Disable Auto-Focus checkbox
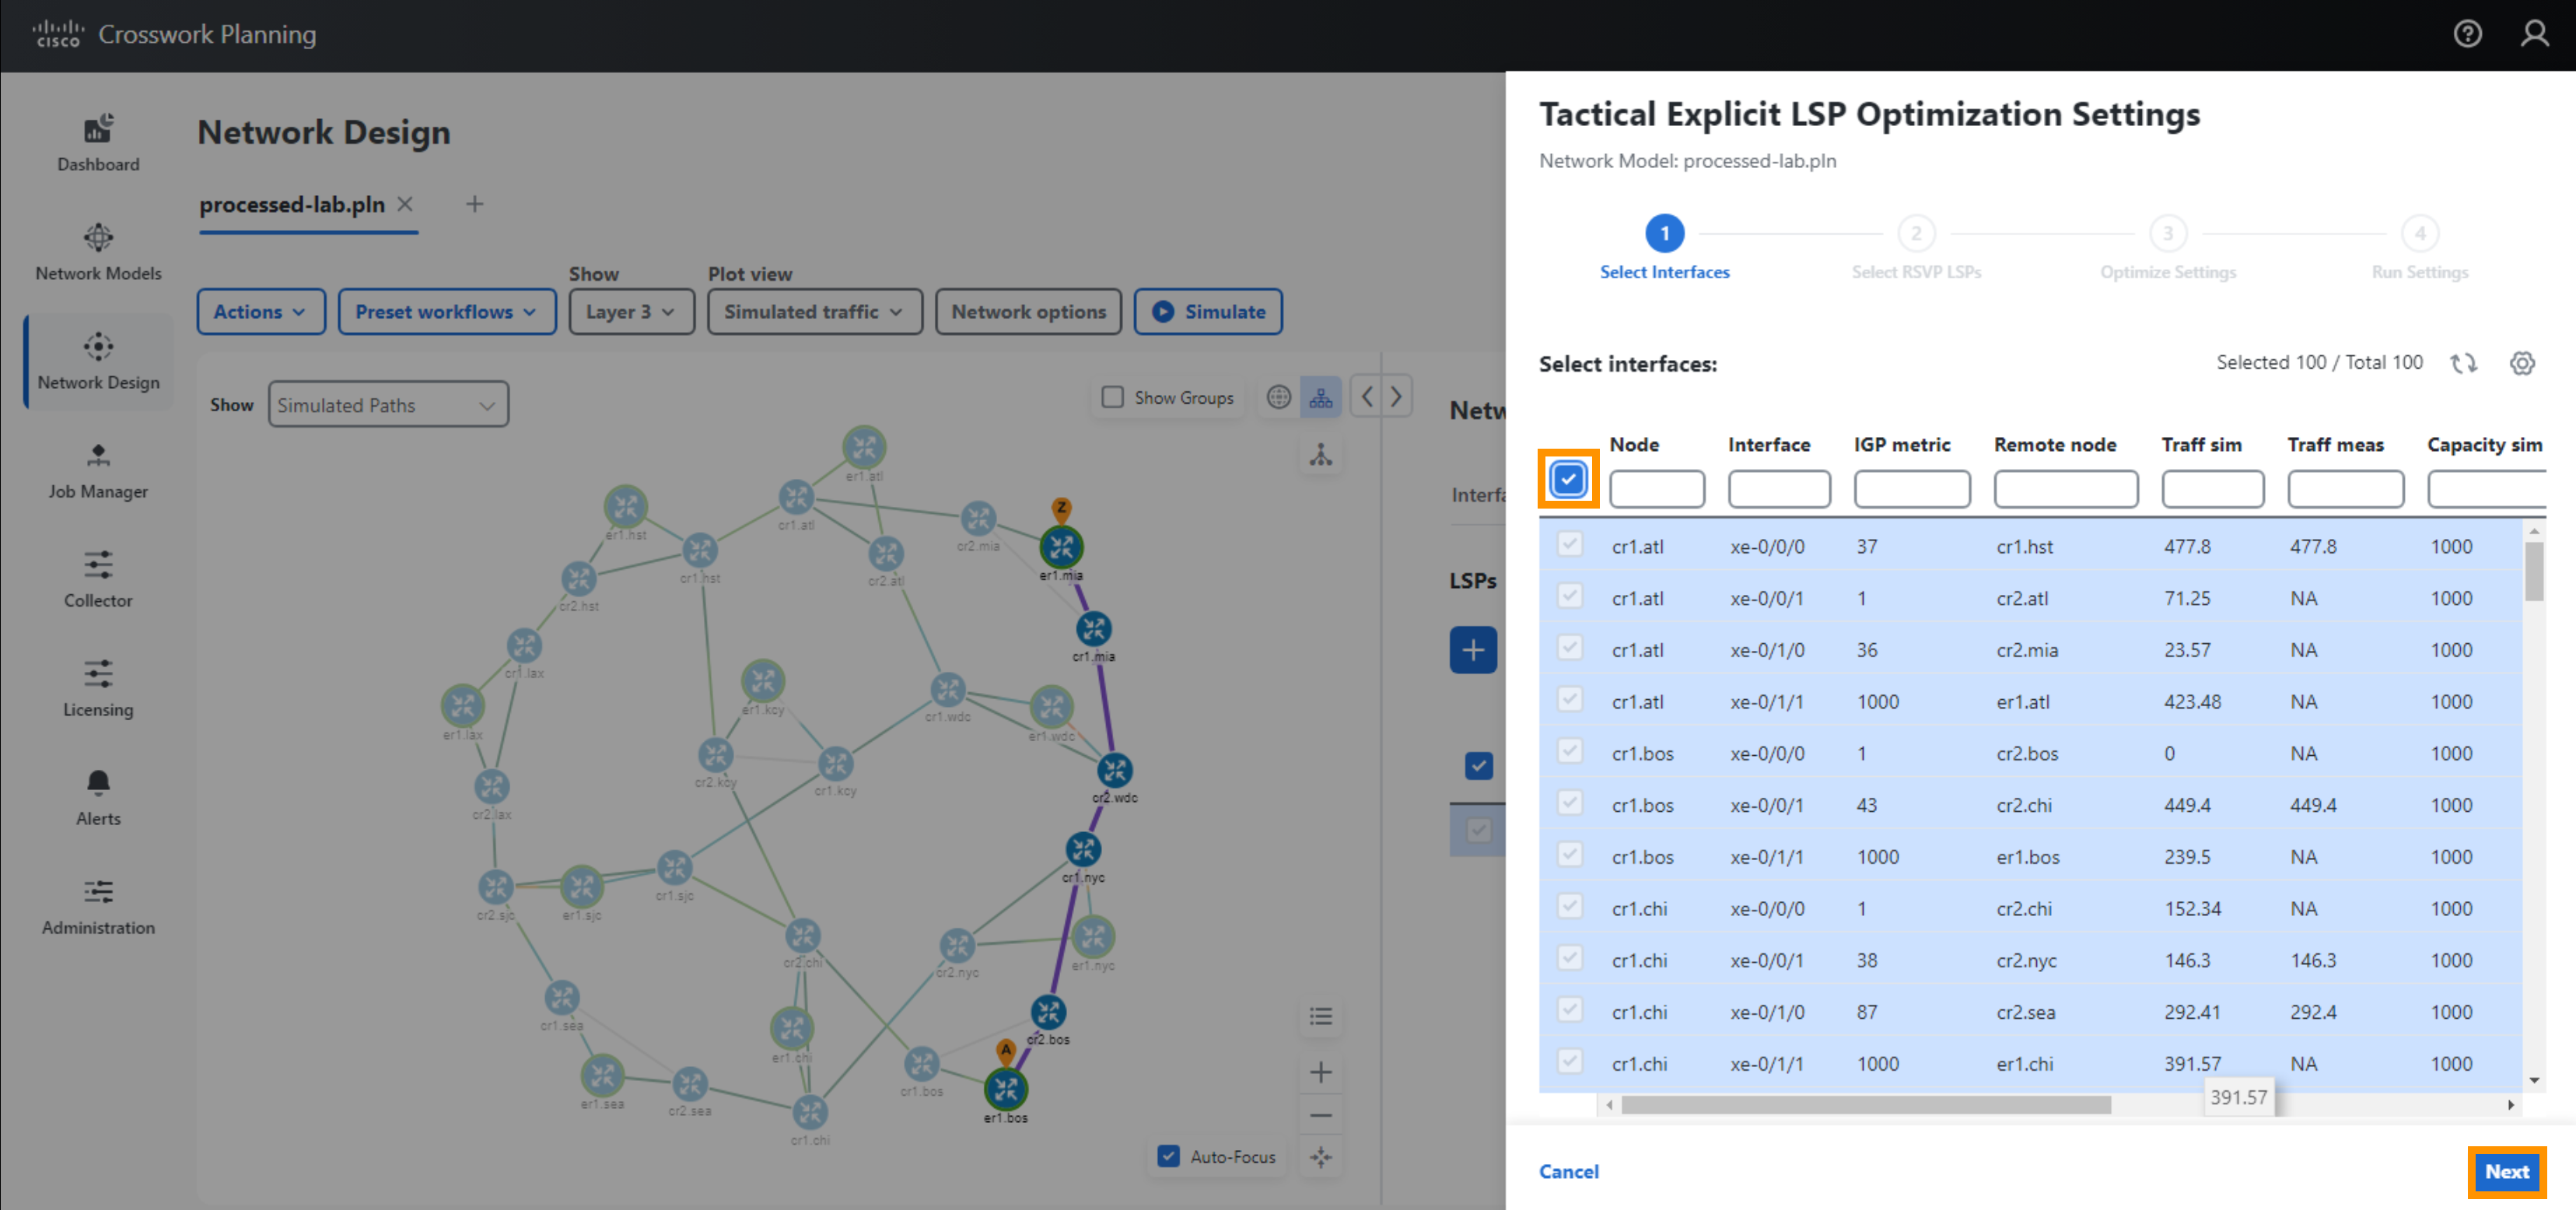 click(1167, 1156)
